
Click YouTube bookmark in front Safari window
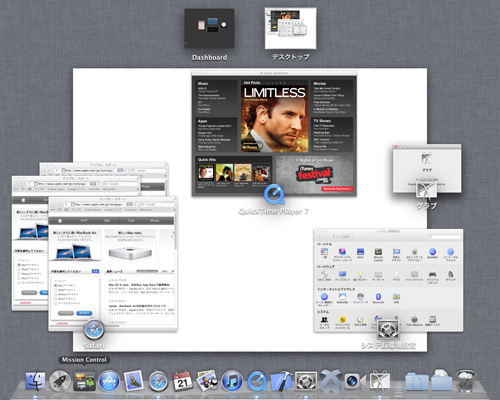coord(130,210)
